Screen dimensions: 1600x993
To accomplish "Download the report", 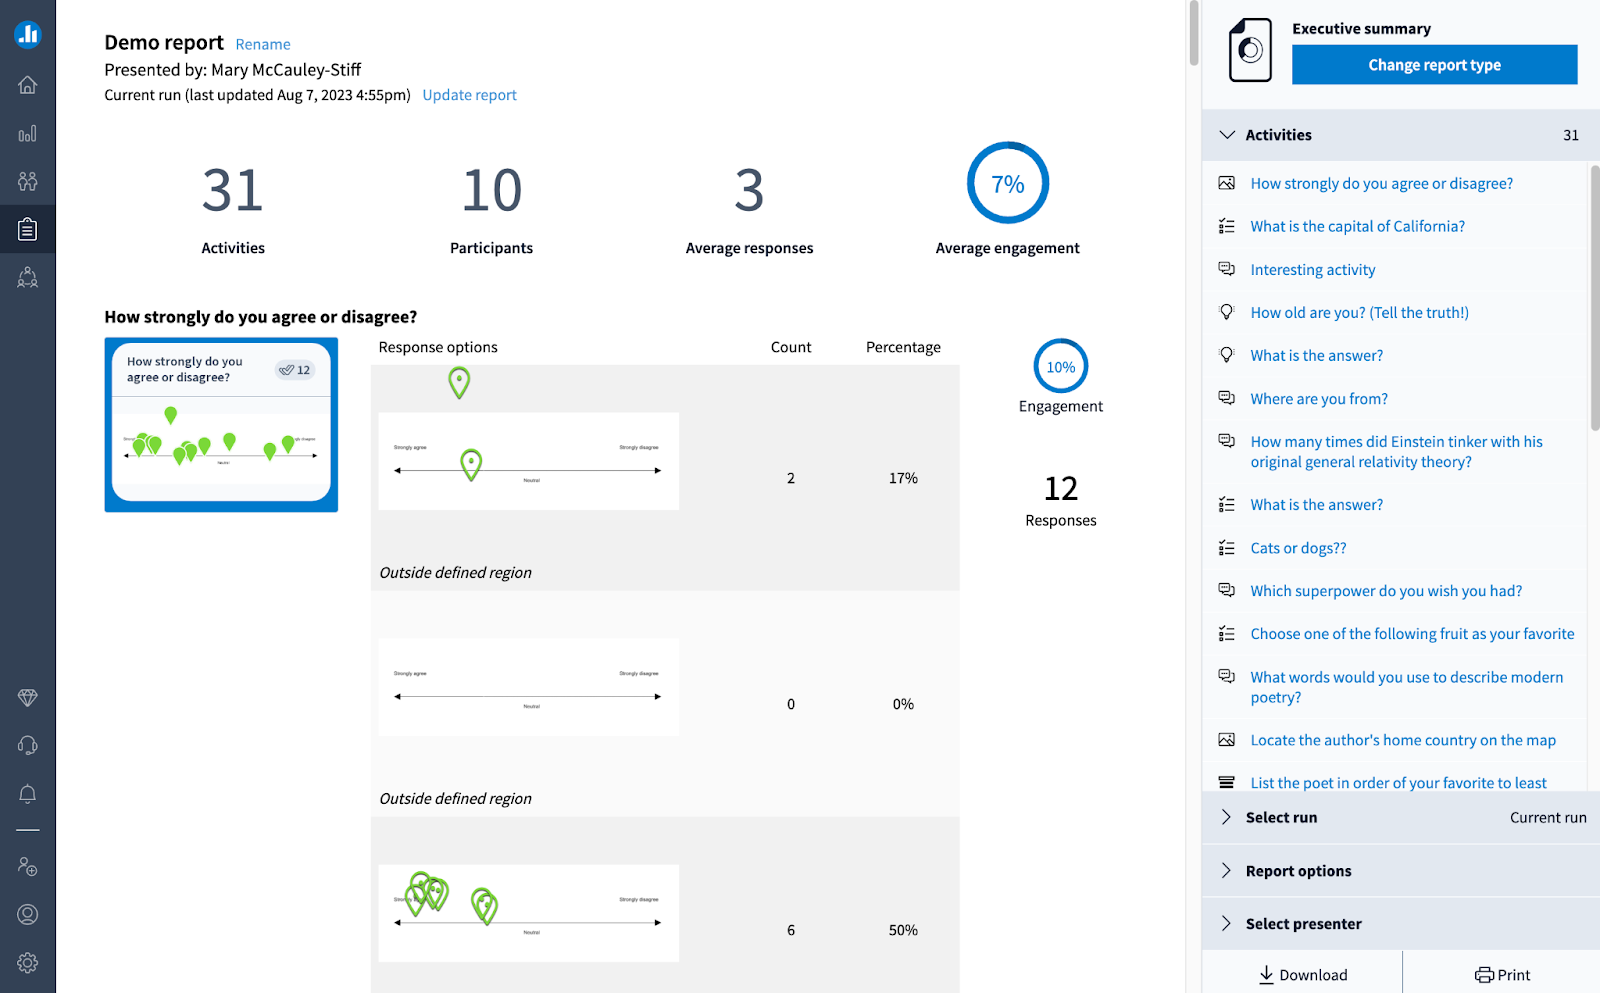I will click(1302, 975).
